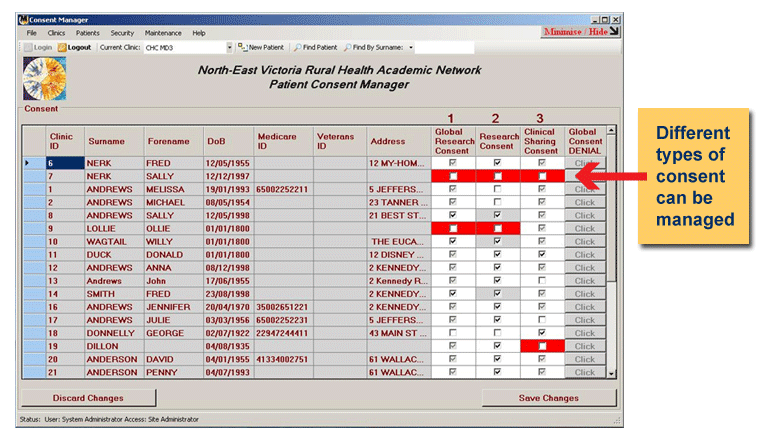Click the surname cell WAGTAIL

(114, 241)
